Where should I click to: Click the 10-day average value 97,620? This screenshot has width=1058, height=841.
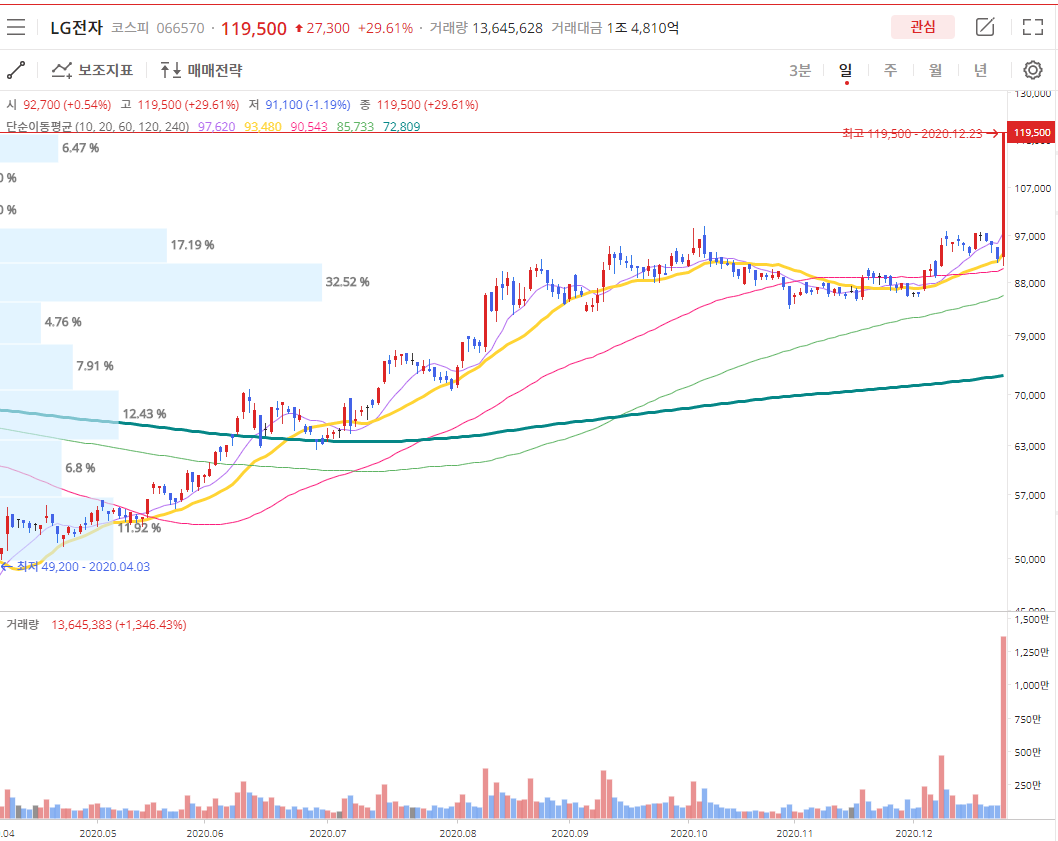(x=217, y=126)
